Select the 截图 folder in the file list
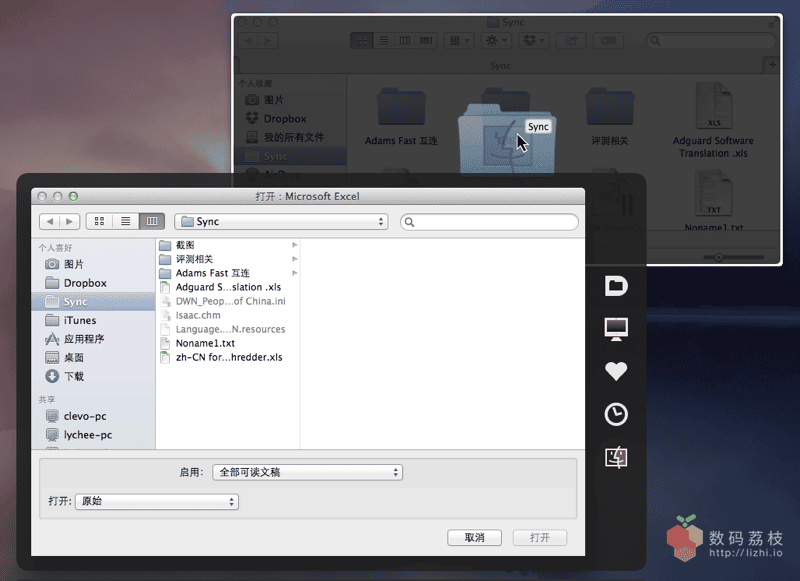 (228, 245)
